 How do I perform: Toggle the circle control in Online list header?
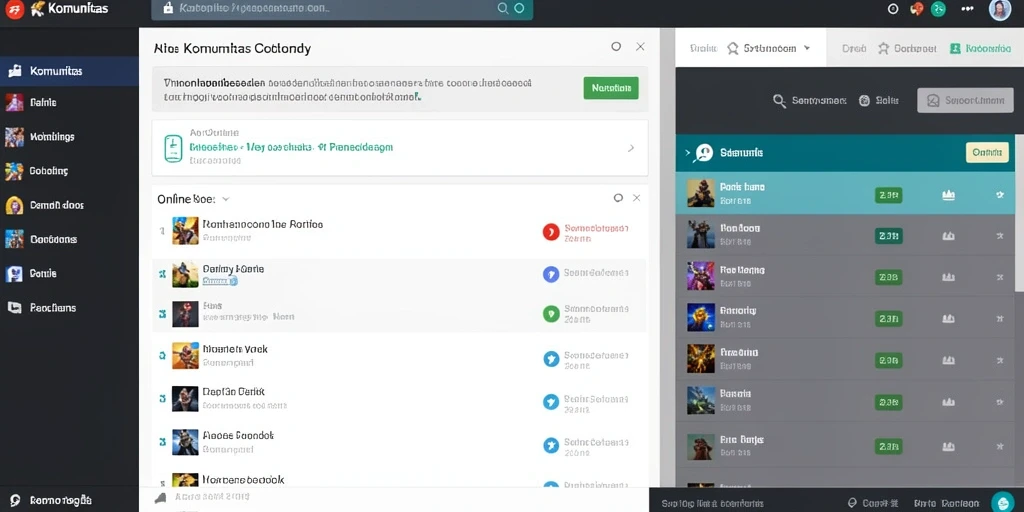pyautogui.click(x=618, y=198)
